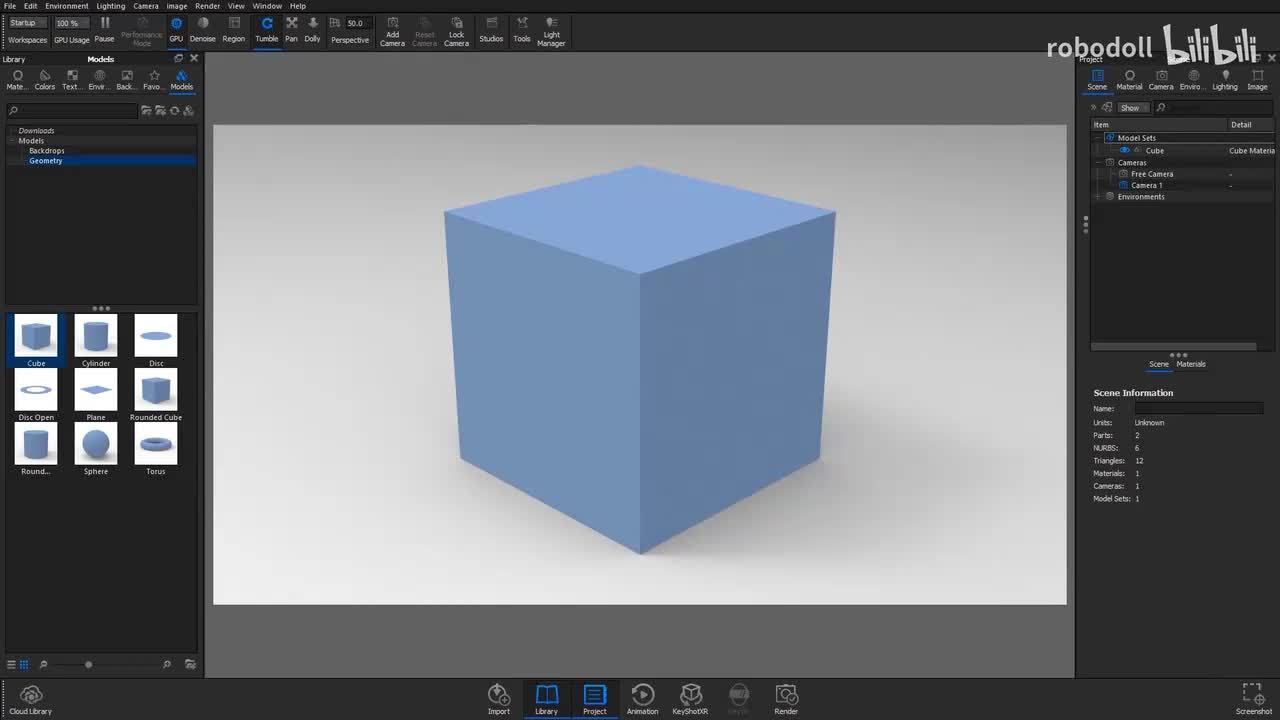This screenshot has height=720, width=1280.
Task: Collapse the Cameras tree node
Action: tap(1098, 163)
